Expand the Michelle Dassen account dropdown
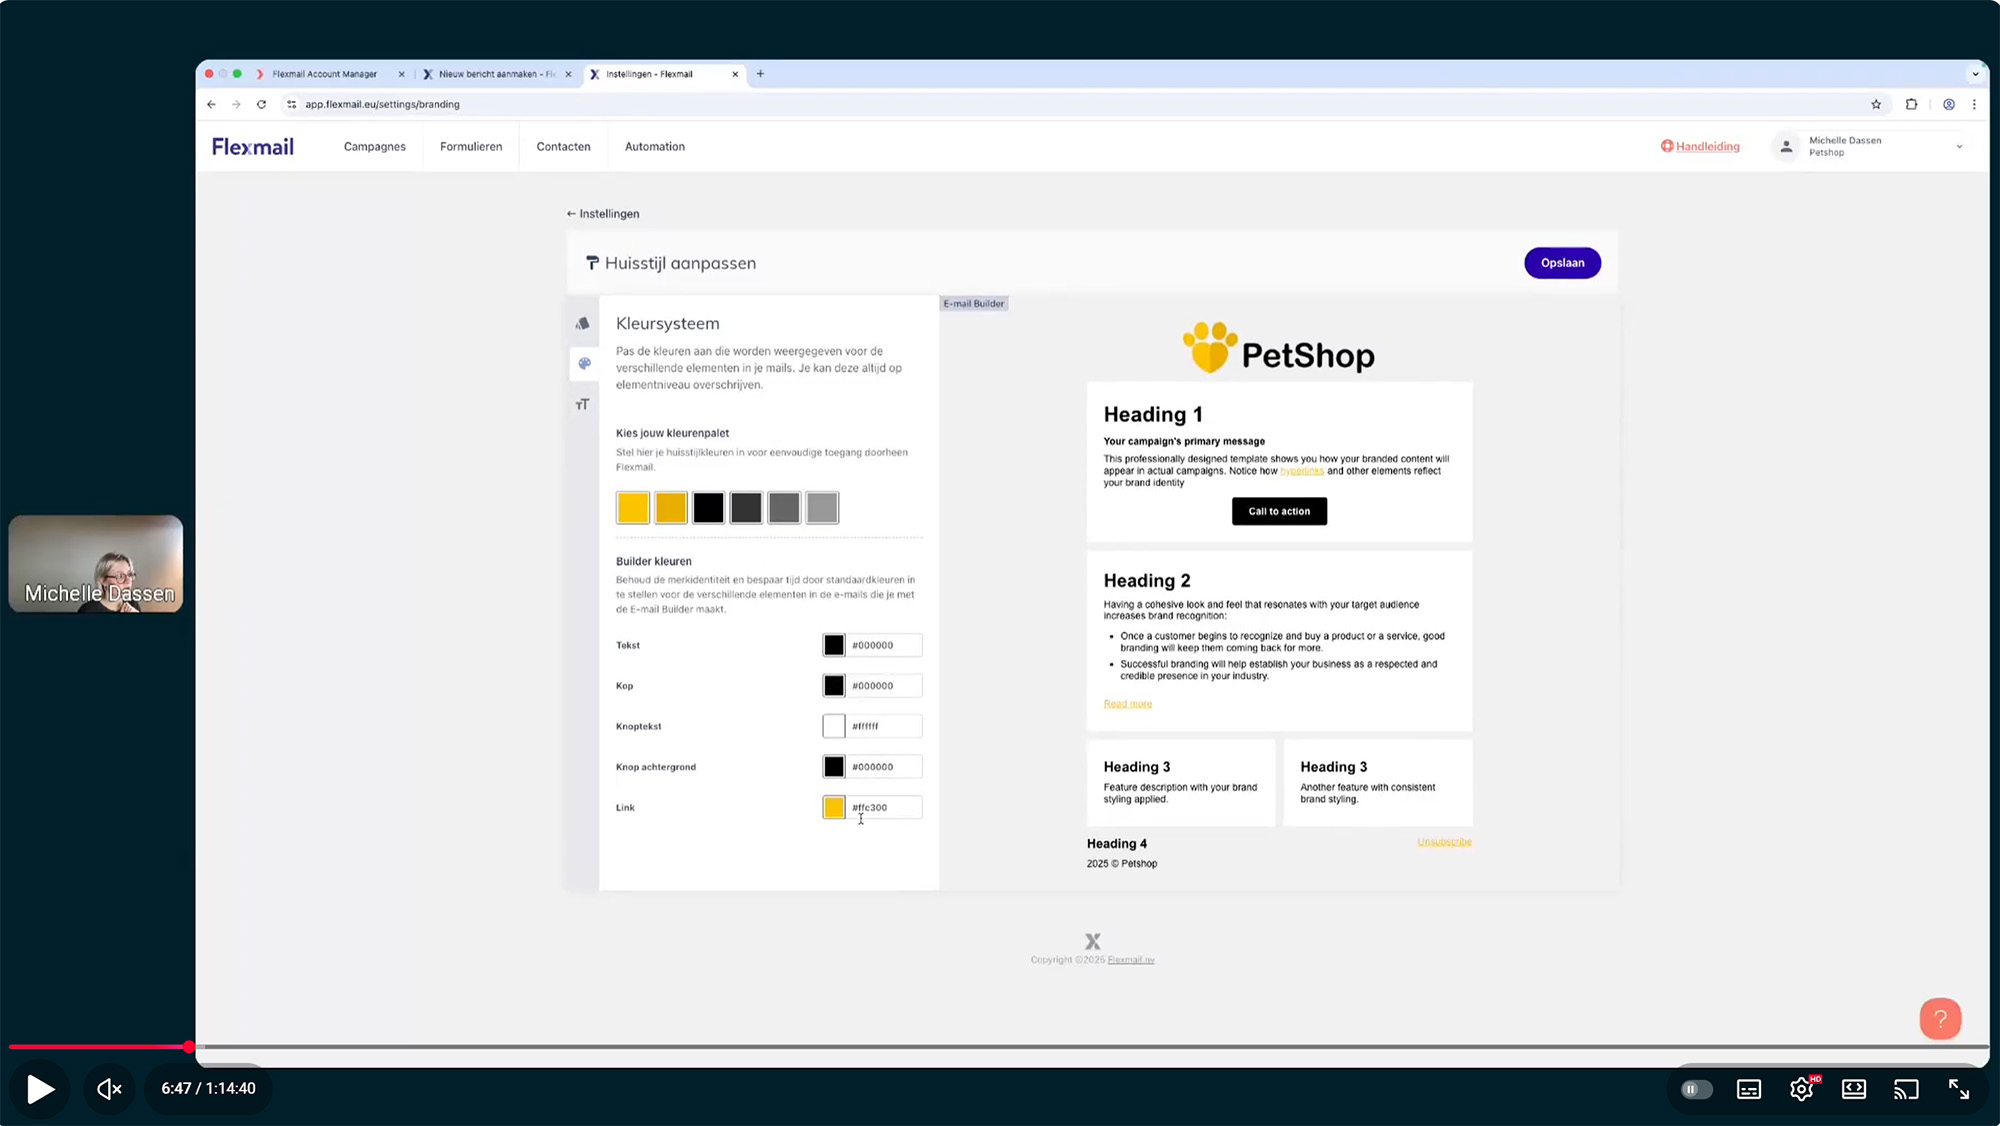 (1958, 147)
